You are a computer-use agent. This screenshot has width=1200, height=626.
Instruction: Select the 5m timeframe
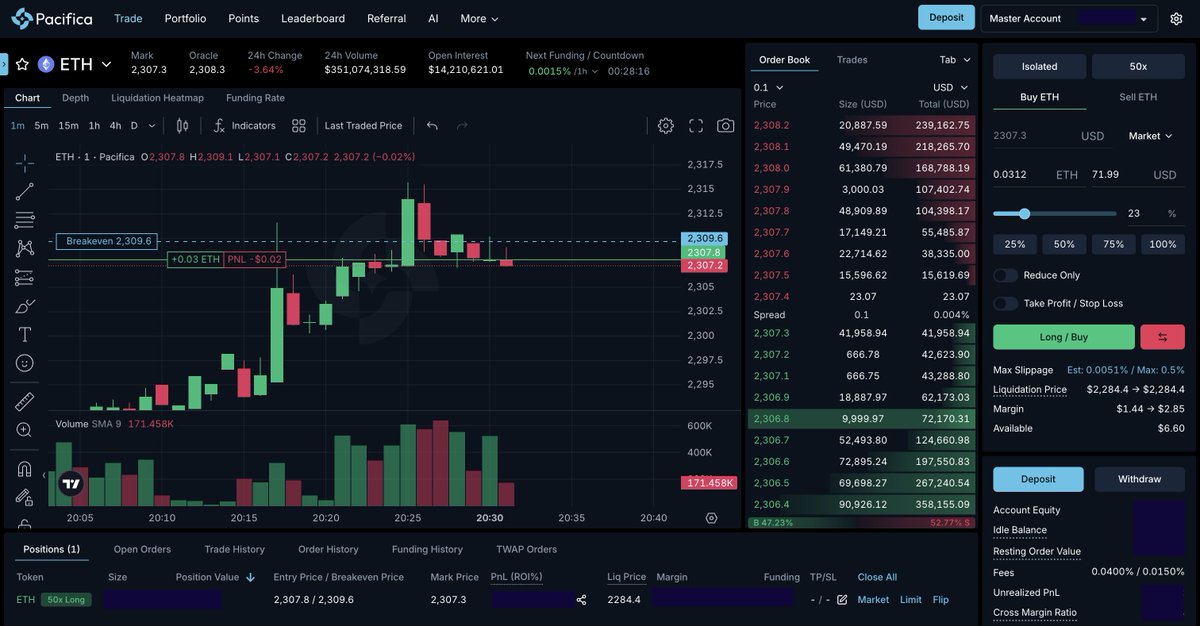point(41,126)
